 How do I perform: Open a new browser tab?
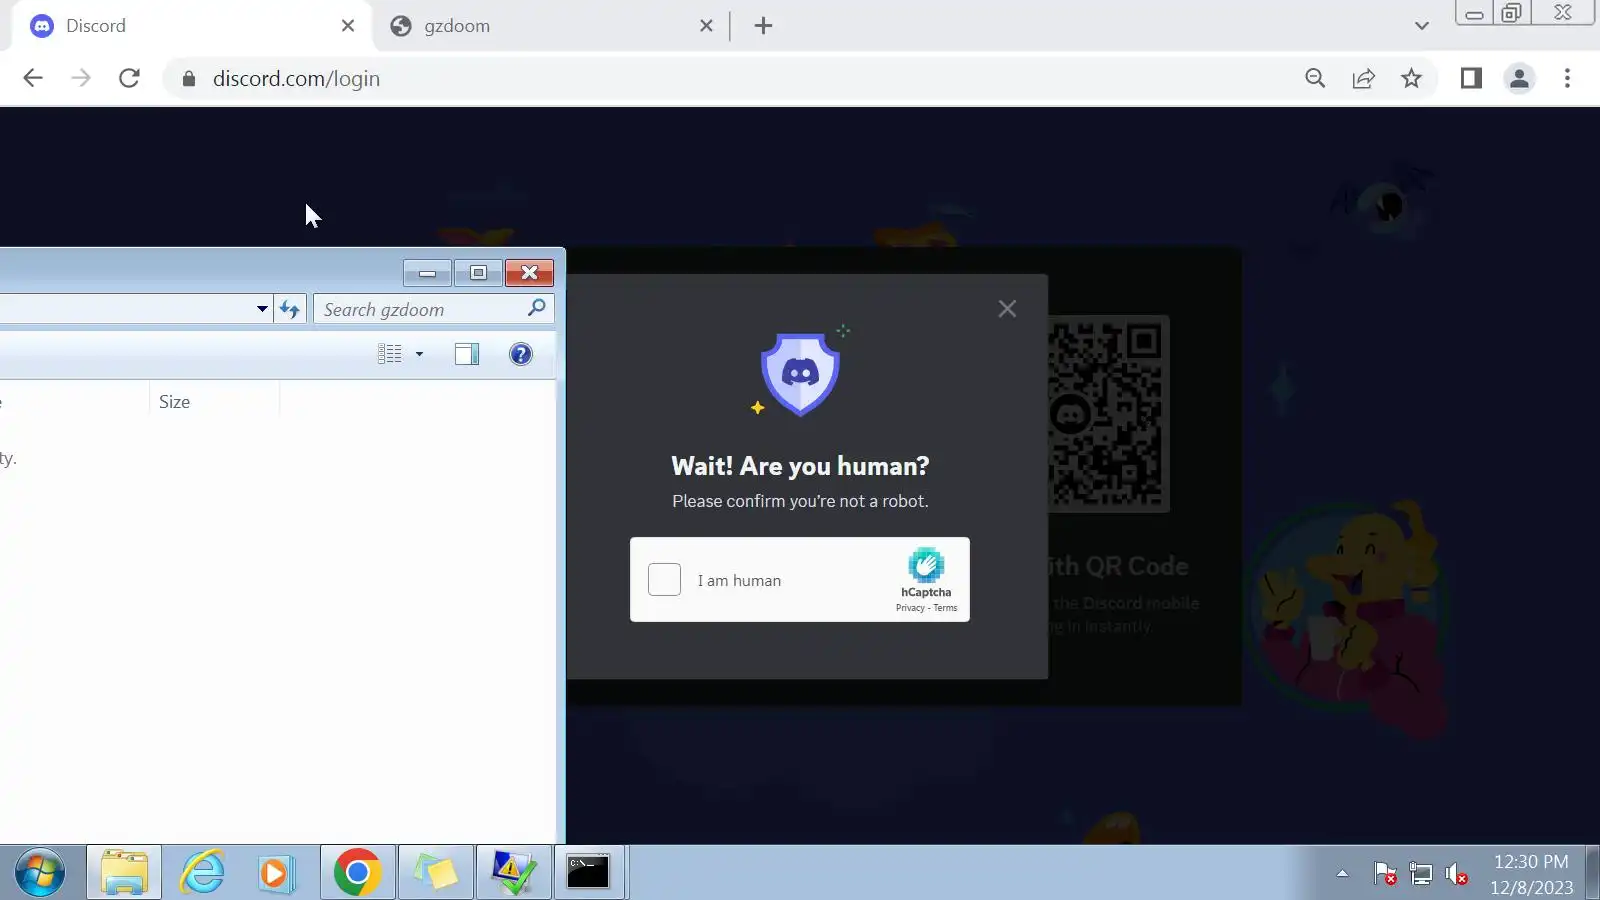[763, 26]
